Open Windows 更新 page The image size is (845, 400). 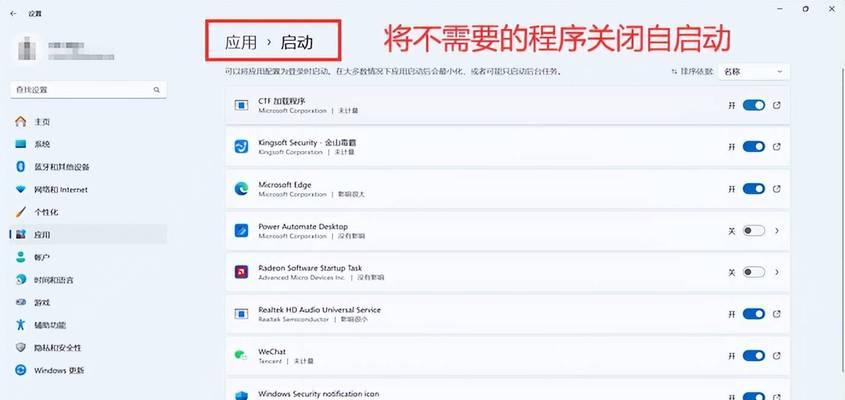coord(59,371)
